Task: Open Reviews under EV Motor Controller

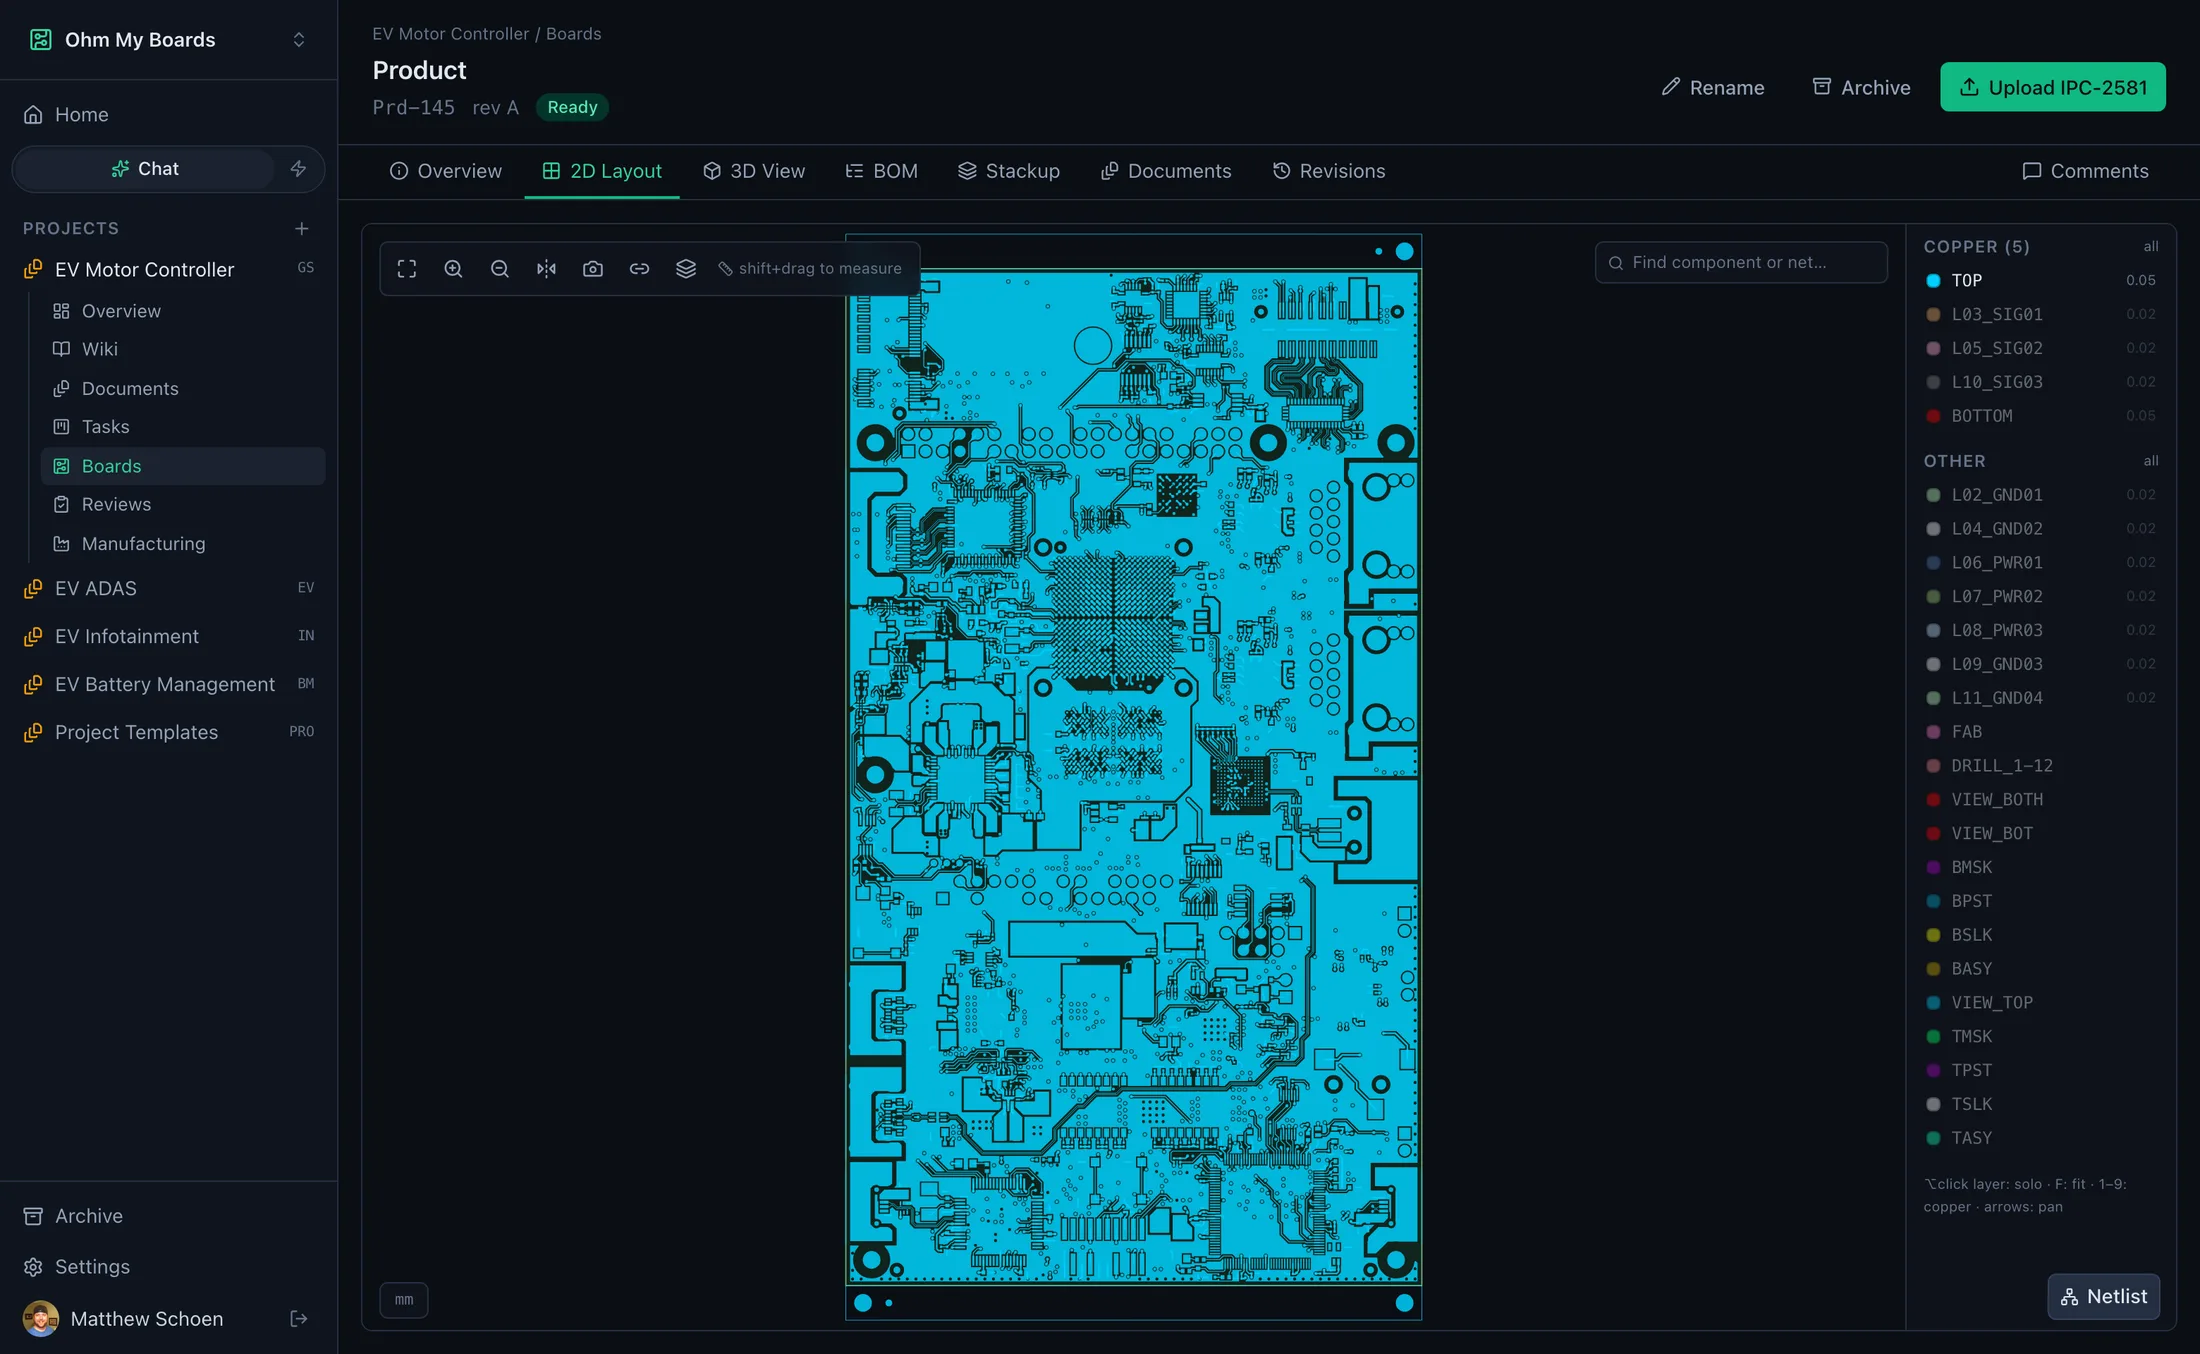Action: pos(183,505)
